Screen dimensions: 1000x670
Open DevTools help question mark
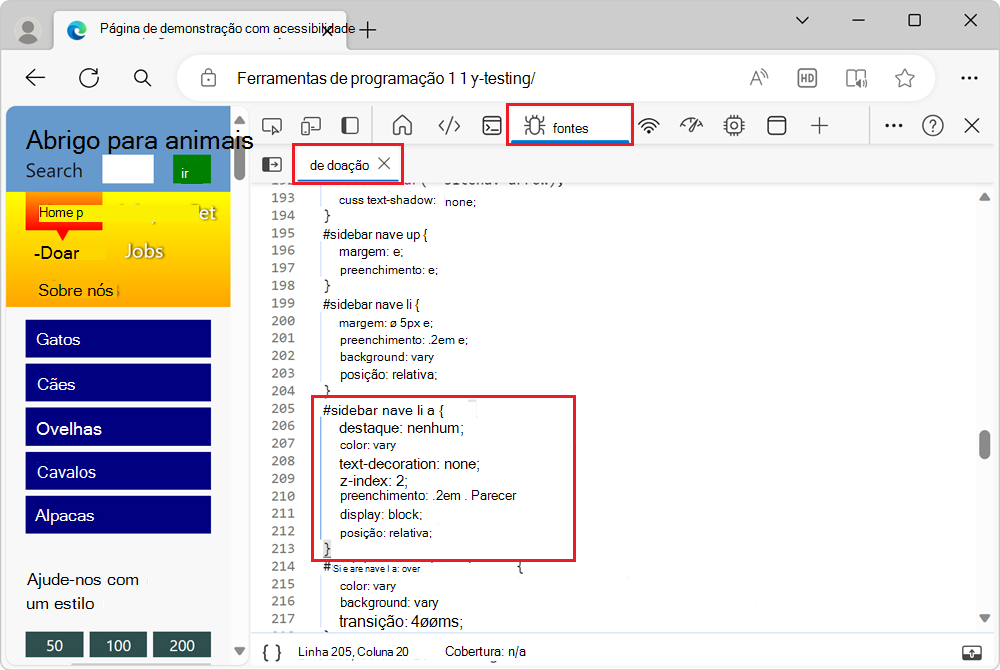click(932, 126)
